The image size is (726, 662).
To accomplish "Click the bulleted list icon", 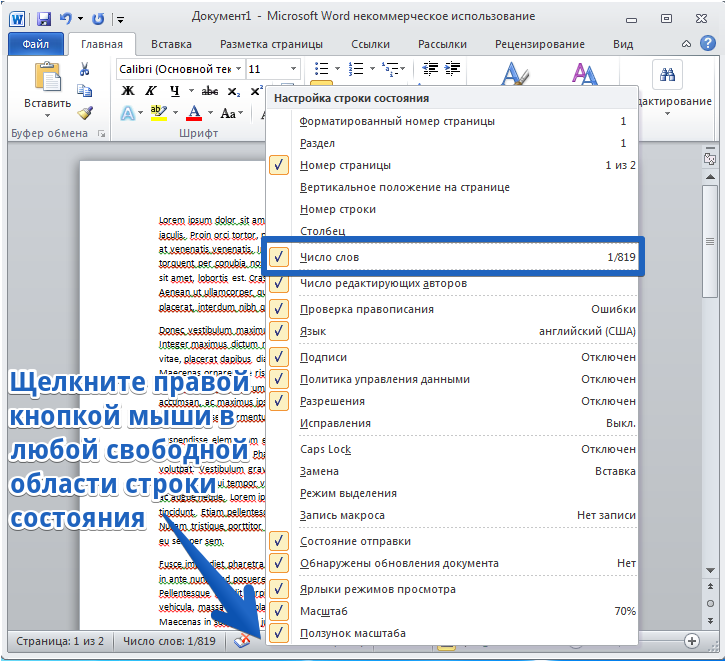I will click(322, 69).
